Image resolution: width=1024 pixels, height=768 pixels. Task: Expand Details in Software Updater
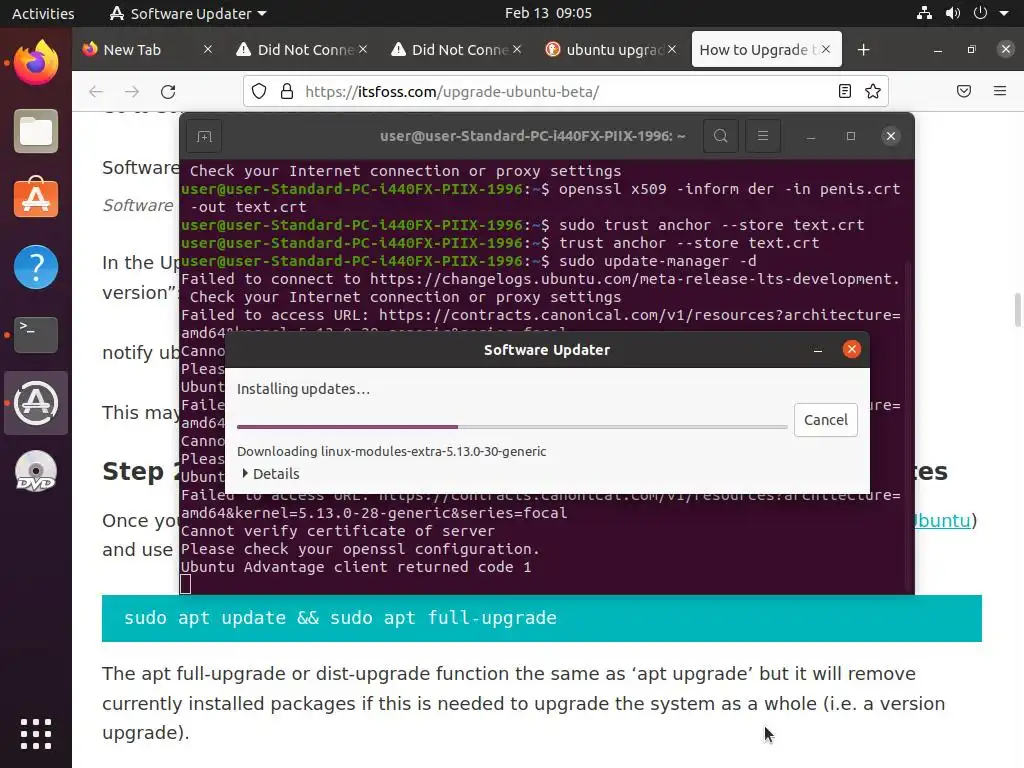click(x=270, y=473)
